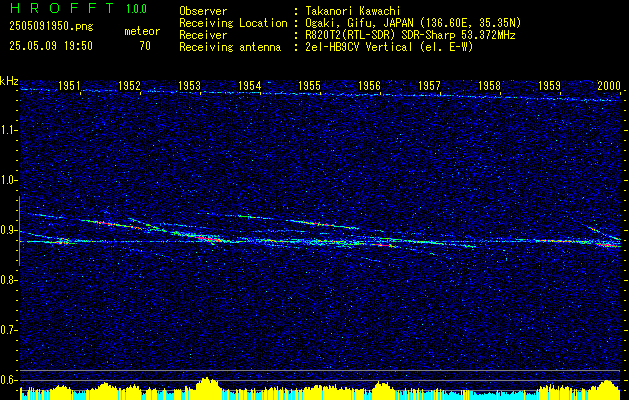Click the 1958 time marker
Viewport: 629px width, 400px height.
tap(489, 85)
